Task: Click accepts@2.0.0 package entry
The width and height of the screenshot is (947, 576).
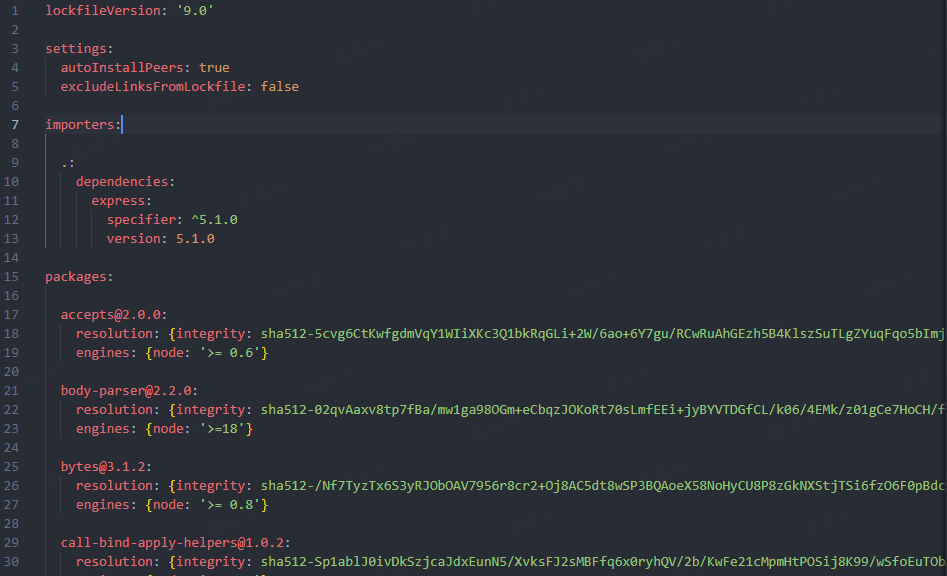Action: (x=111, y=315)
